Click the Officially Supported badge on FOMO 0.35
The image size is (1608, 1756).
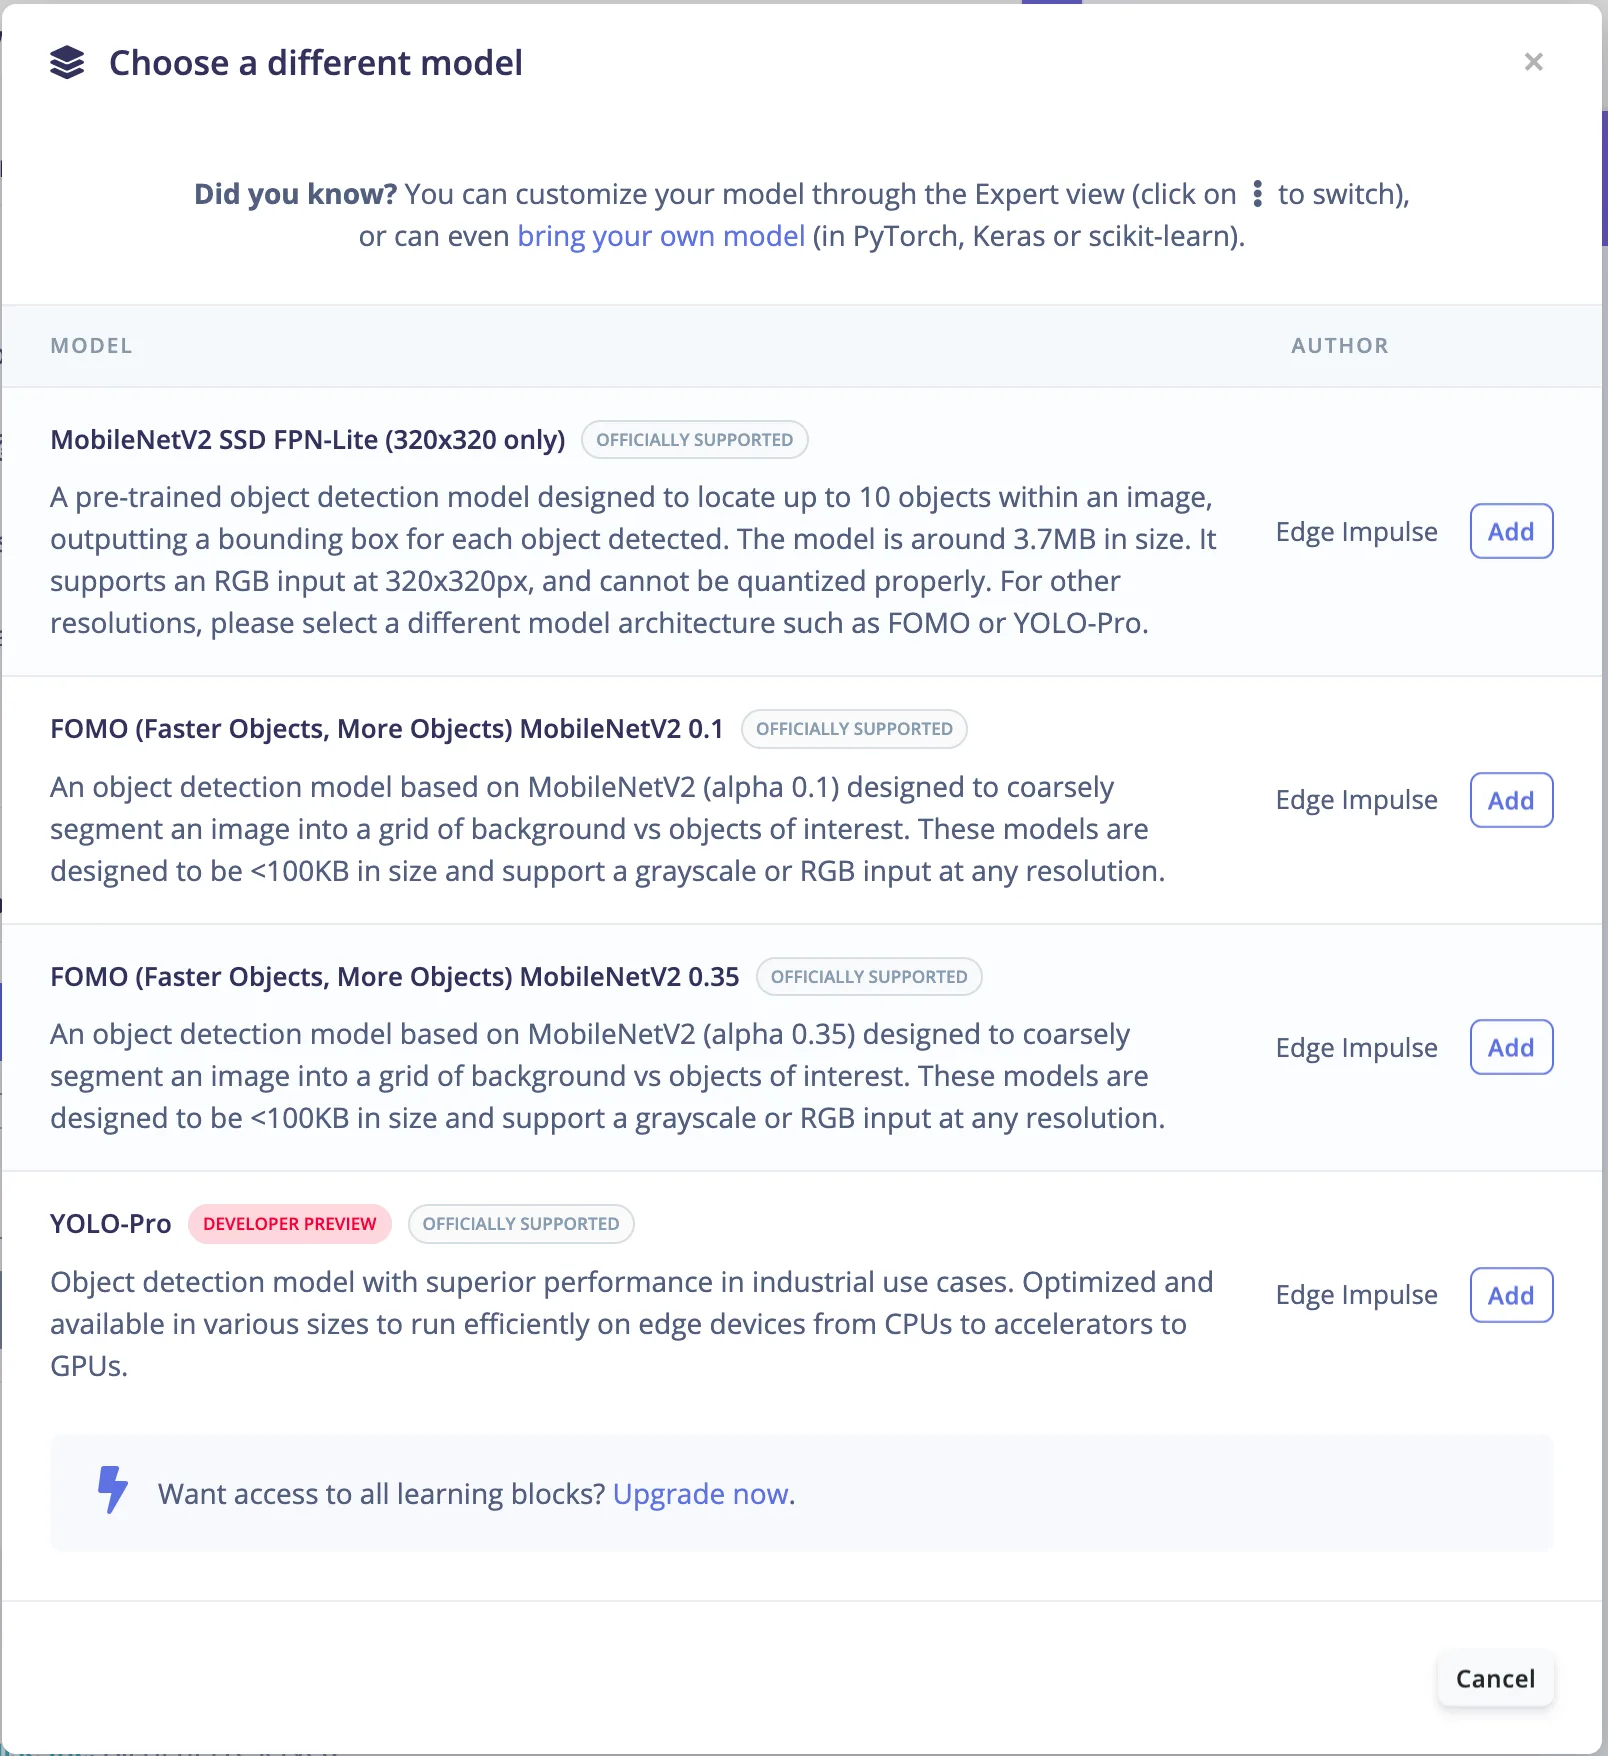[869, 977]
